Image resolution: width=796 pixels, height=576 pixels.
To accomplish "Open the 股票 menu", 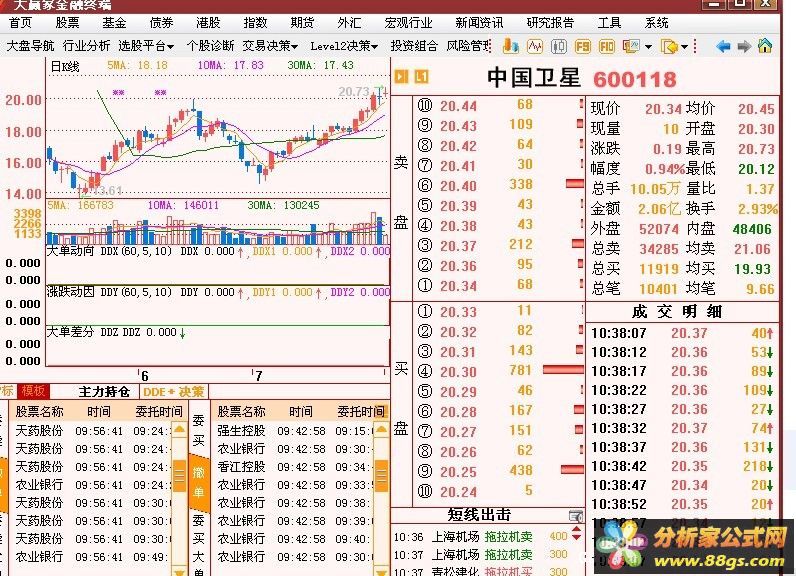I will pyautogui.click(x=68, y=23).
